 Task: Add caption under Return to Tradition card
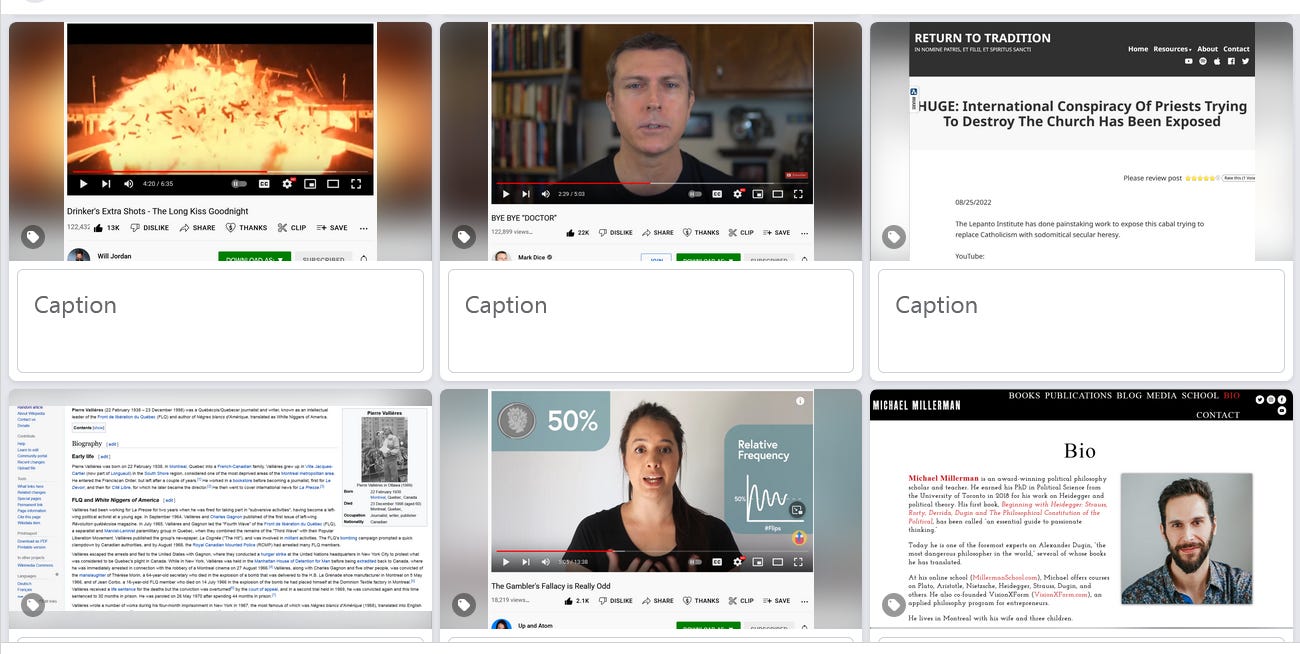point(1081,320)
